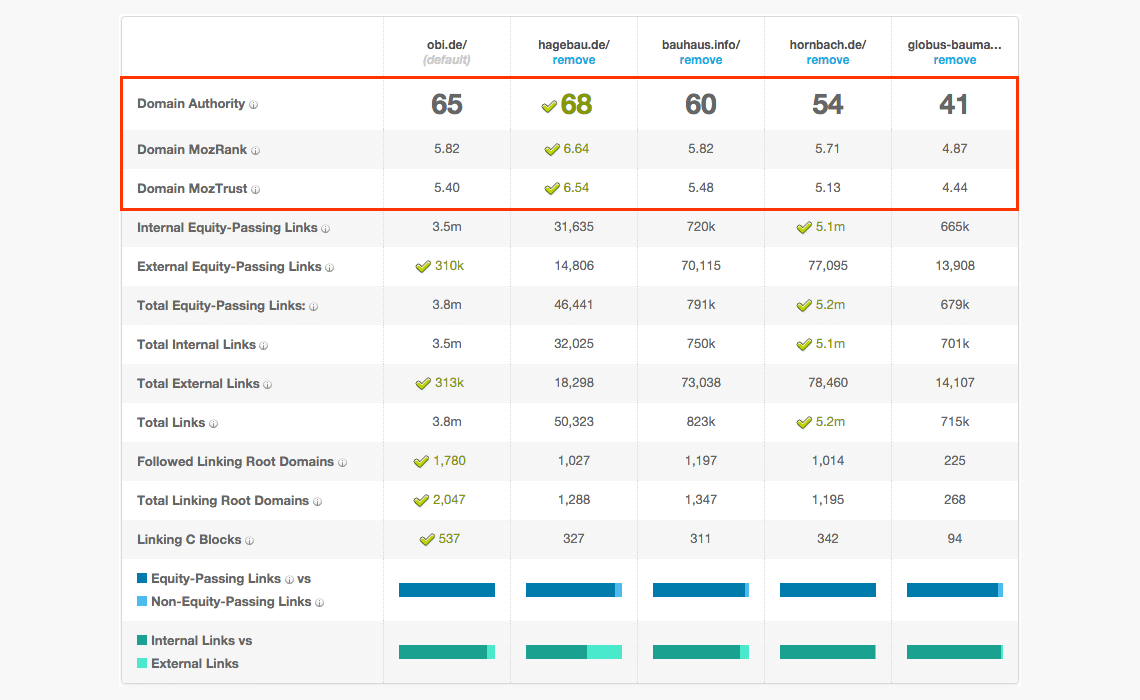This screenshot has height=700, width=1140.
Task: Remove hornbach.de from comparison
Action: point(827,60)
